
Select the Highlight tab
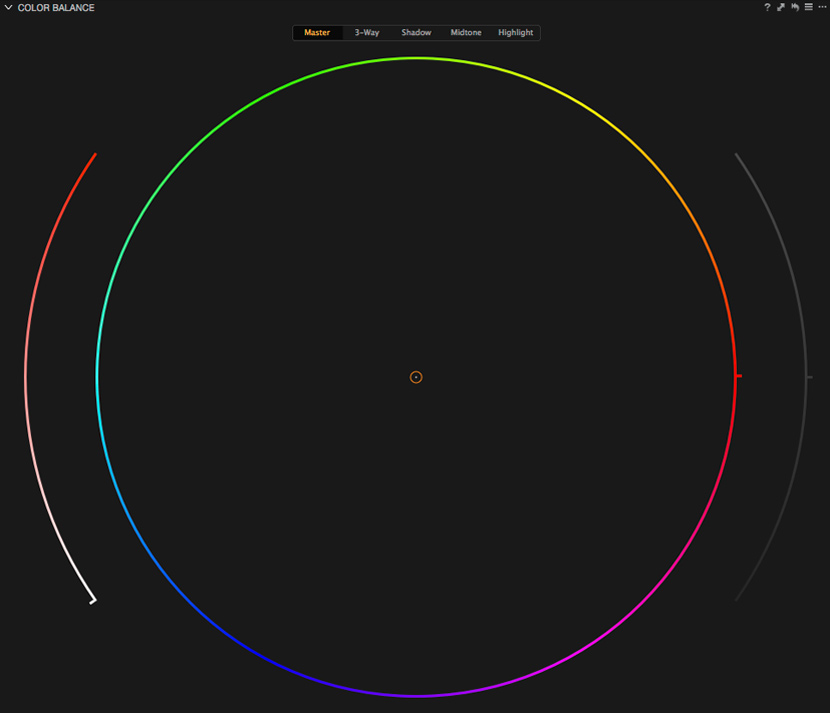coord(516,32)
